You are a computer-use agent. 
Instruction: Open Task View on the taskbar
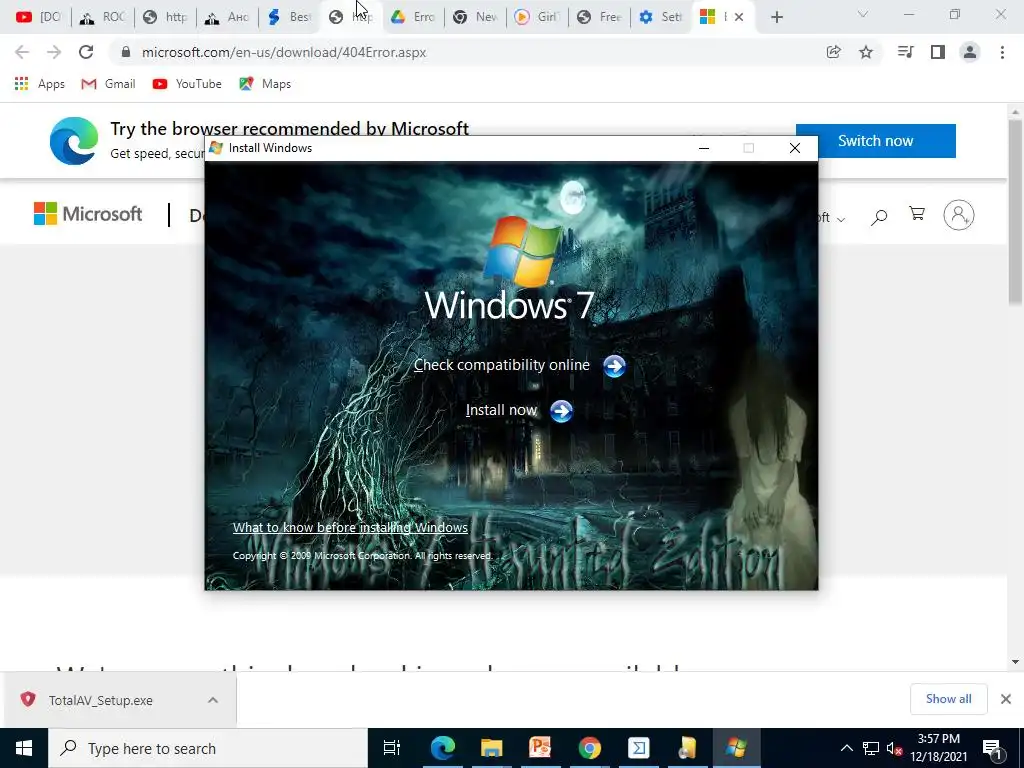pos(392,748)
